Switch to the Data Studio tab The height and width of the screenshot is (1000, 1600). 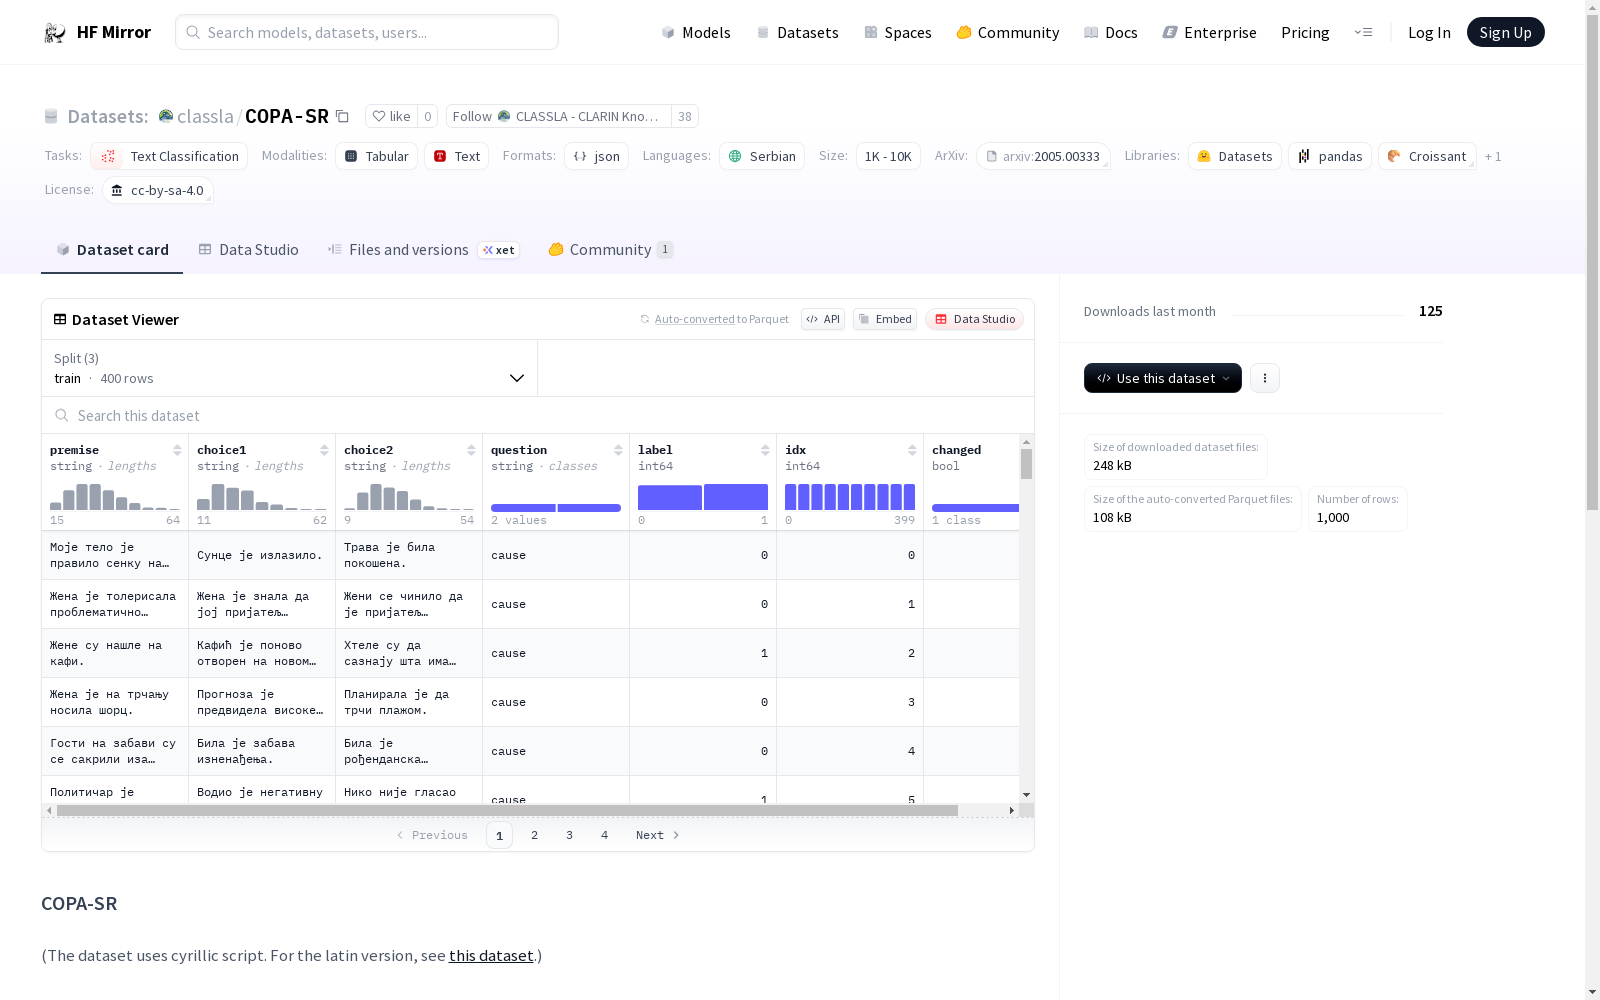coord(249,250)
